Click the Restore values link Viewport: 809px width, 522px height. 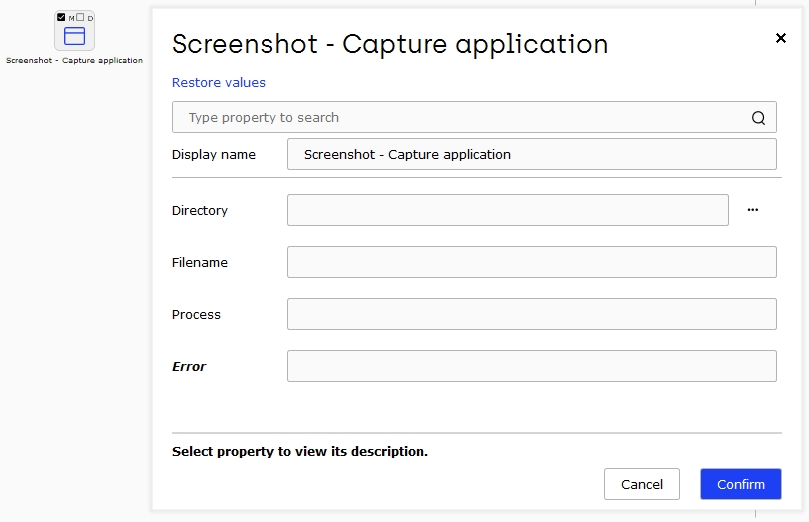[x=219, y=83]
